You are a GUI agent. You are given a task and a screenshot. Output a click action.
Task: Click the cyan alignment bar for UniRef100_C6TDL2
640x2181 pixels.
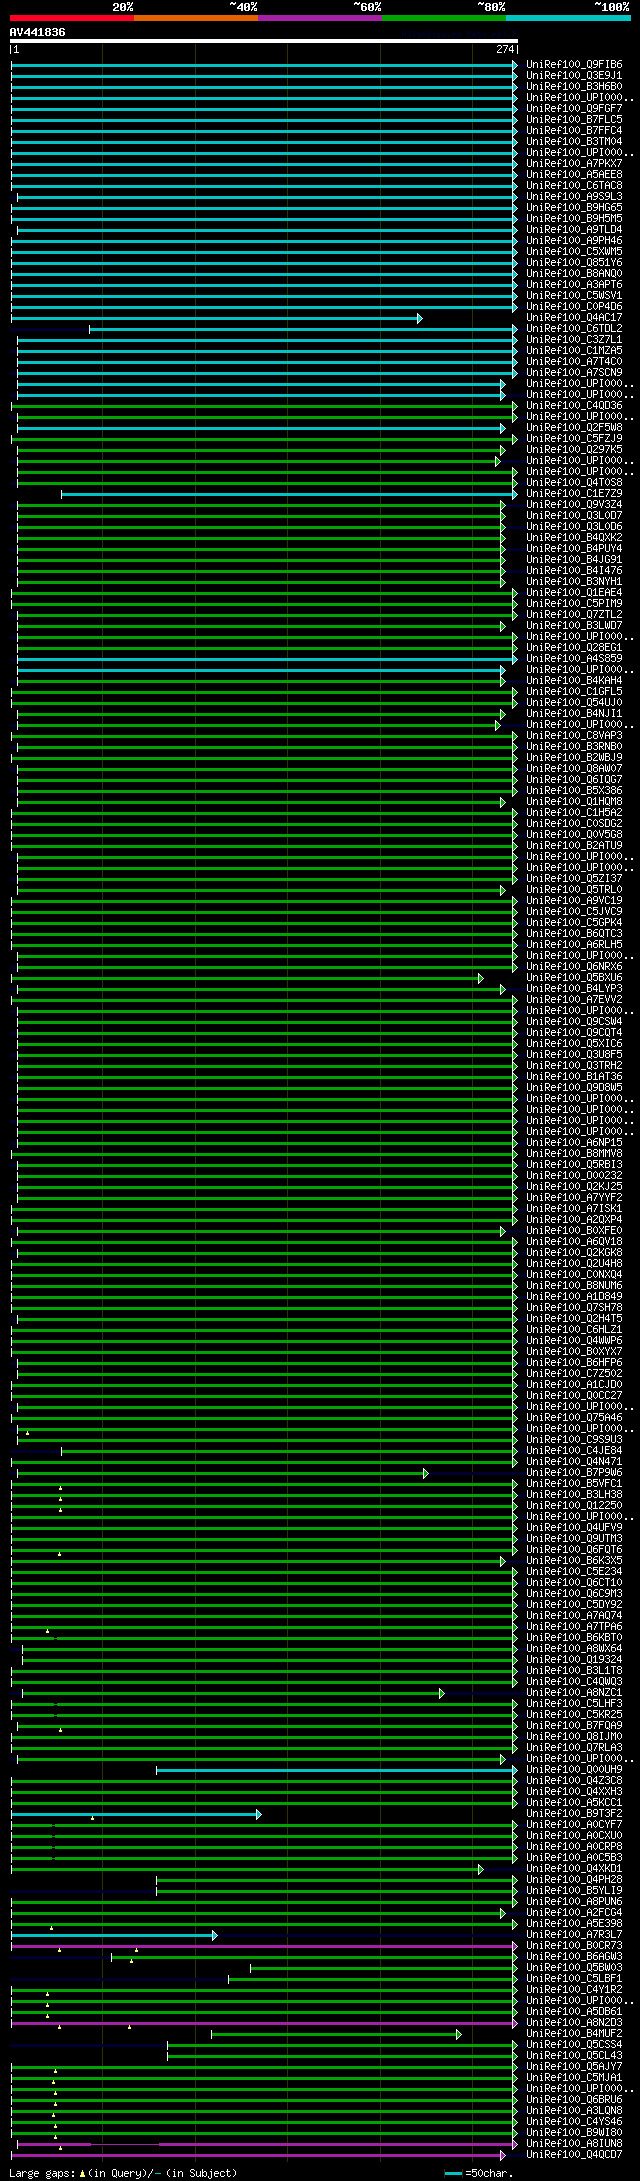point(303,329)
